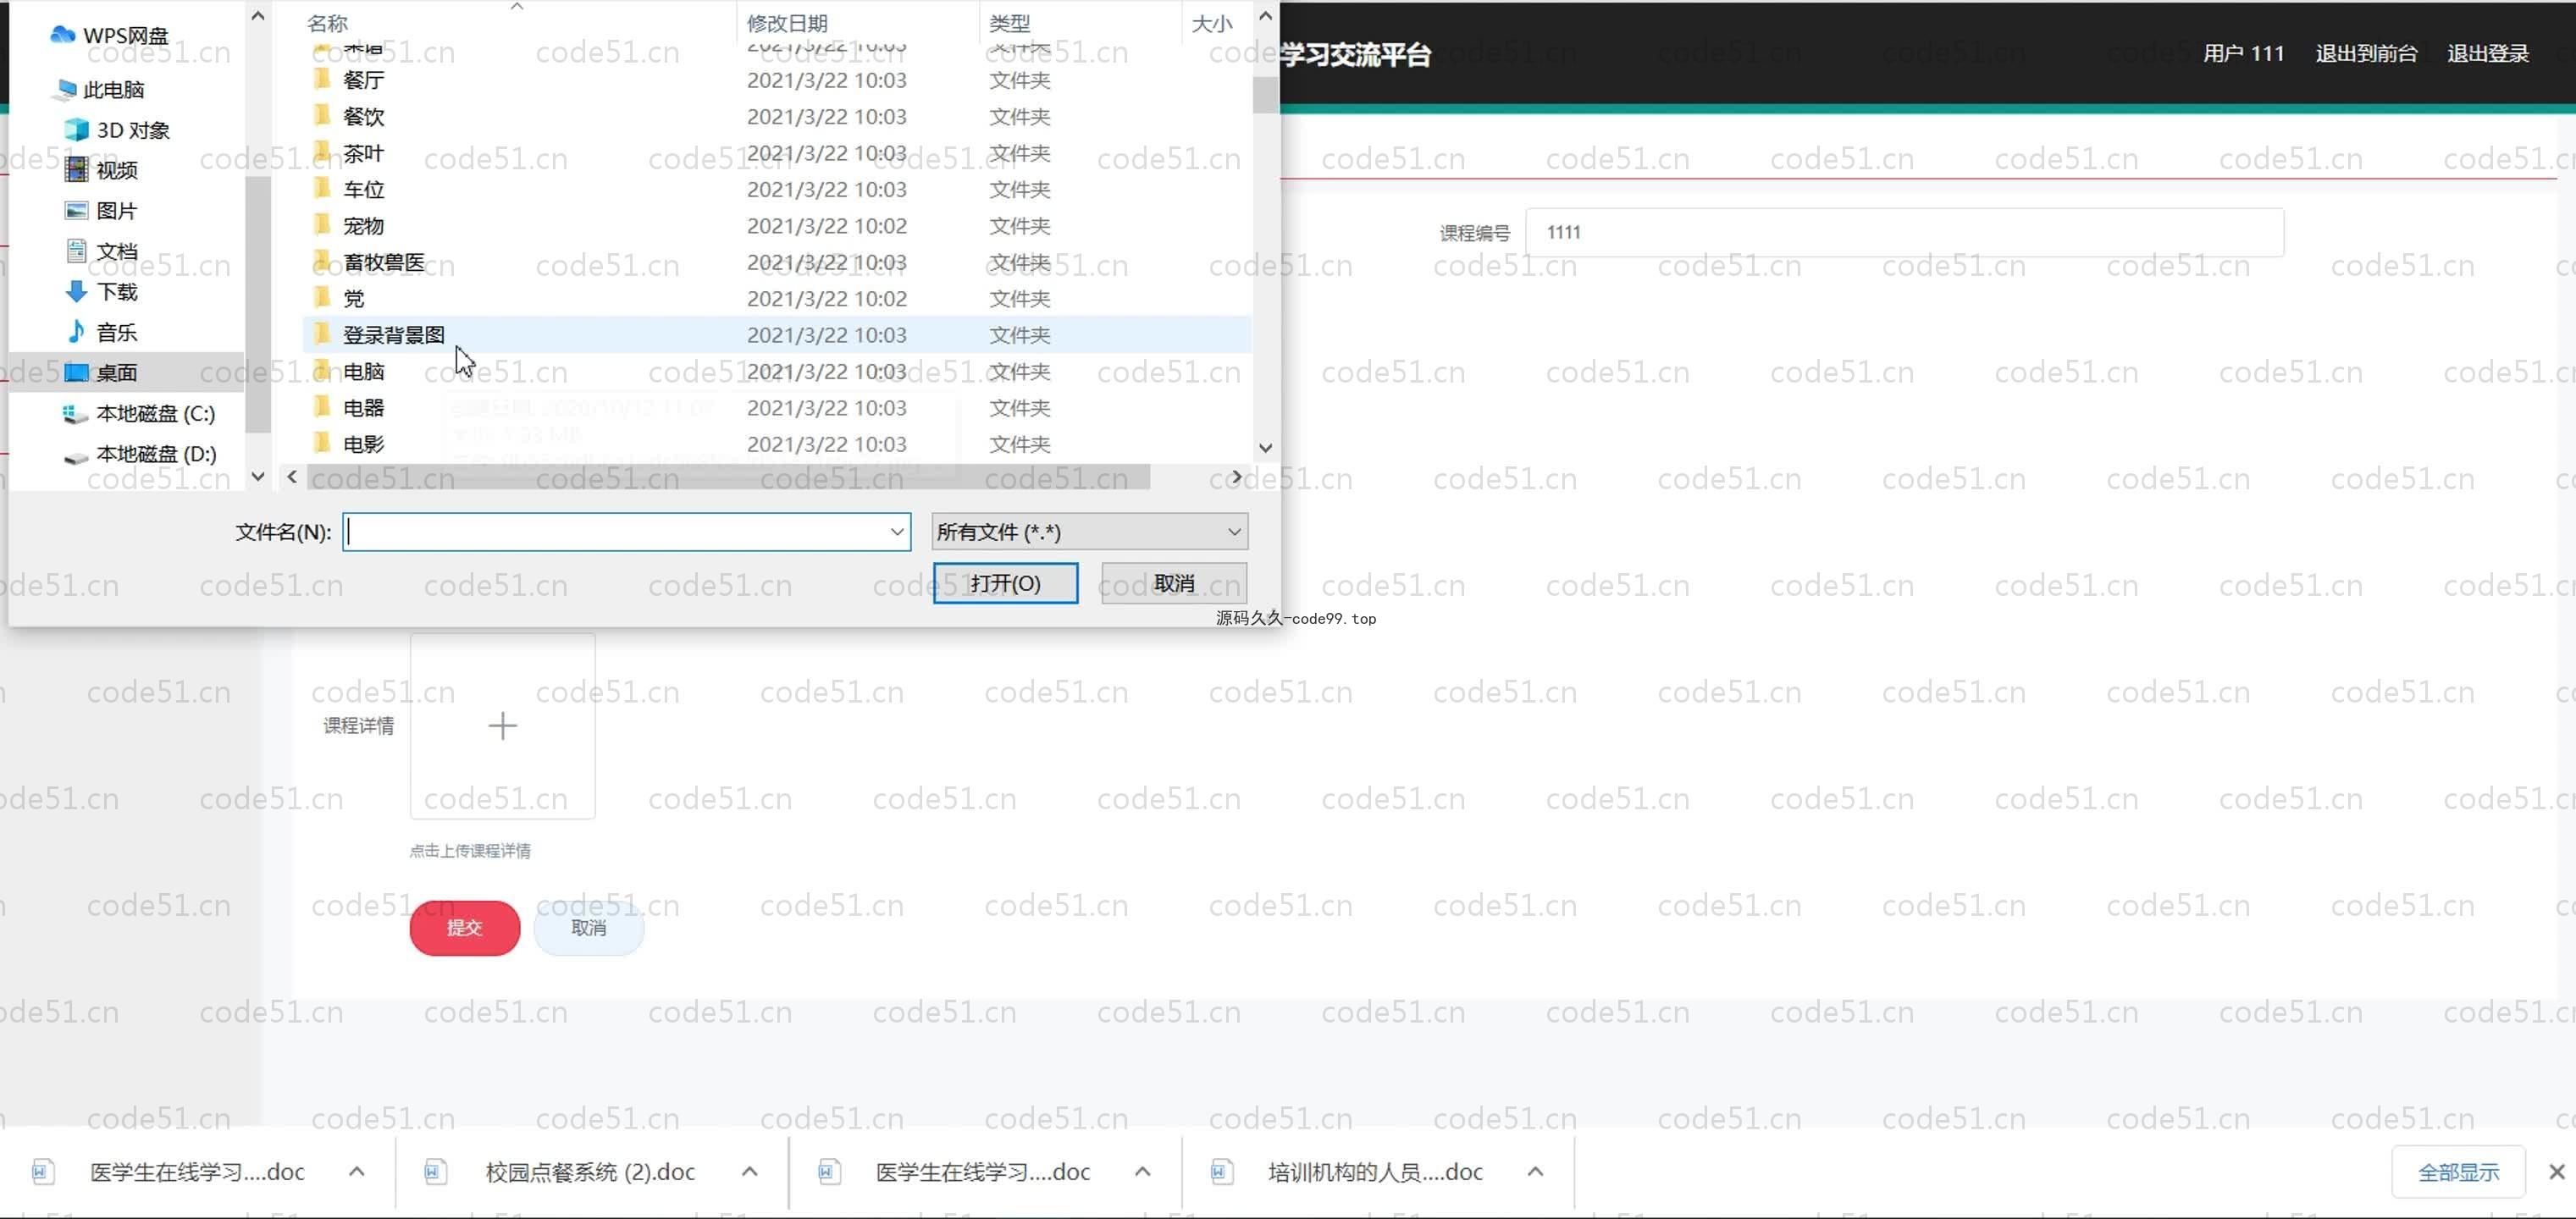Open 音乐 music note icon
Image resolution: width=2576 pixels, height=1219 pixels.
(x=76, y=331)
